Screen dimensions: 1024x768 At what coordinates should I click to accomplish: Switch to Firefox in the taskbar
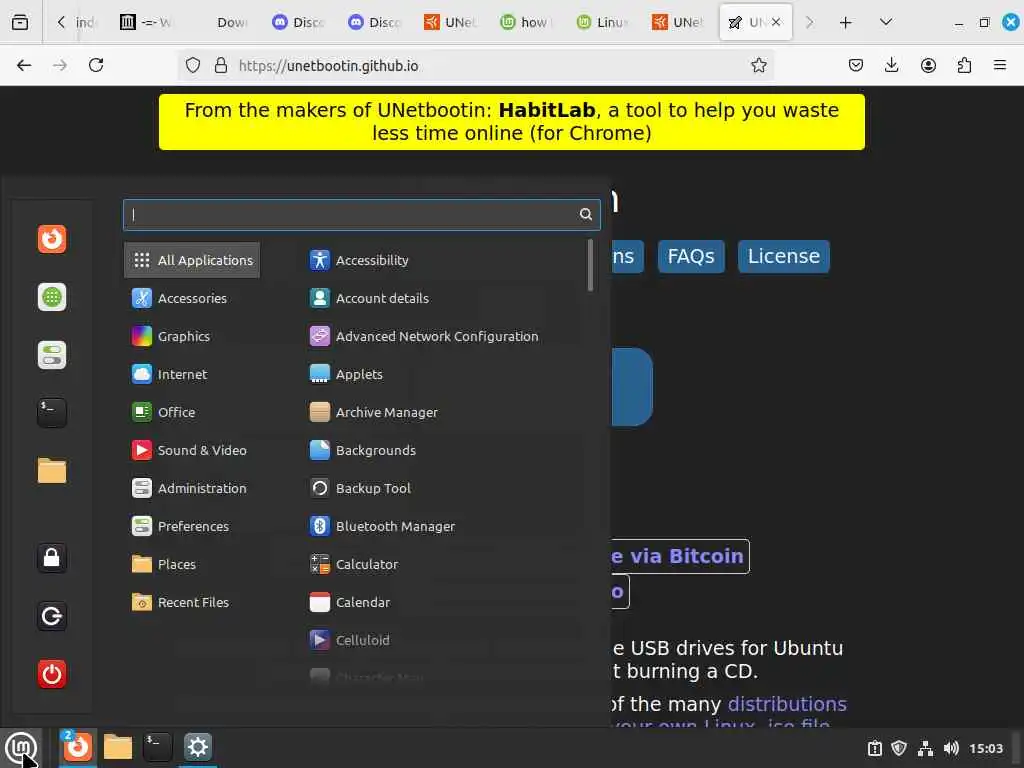pos(78,747)
